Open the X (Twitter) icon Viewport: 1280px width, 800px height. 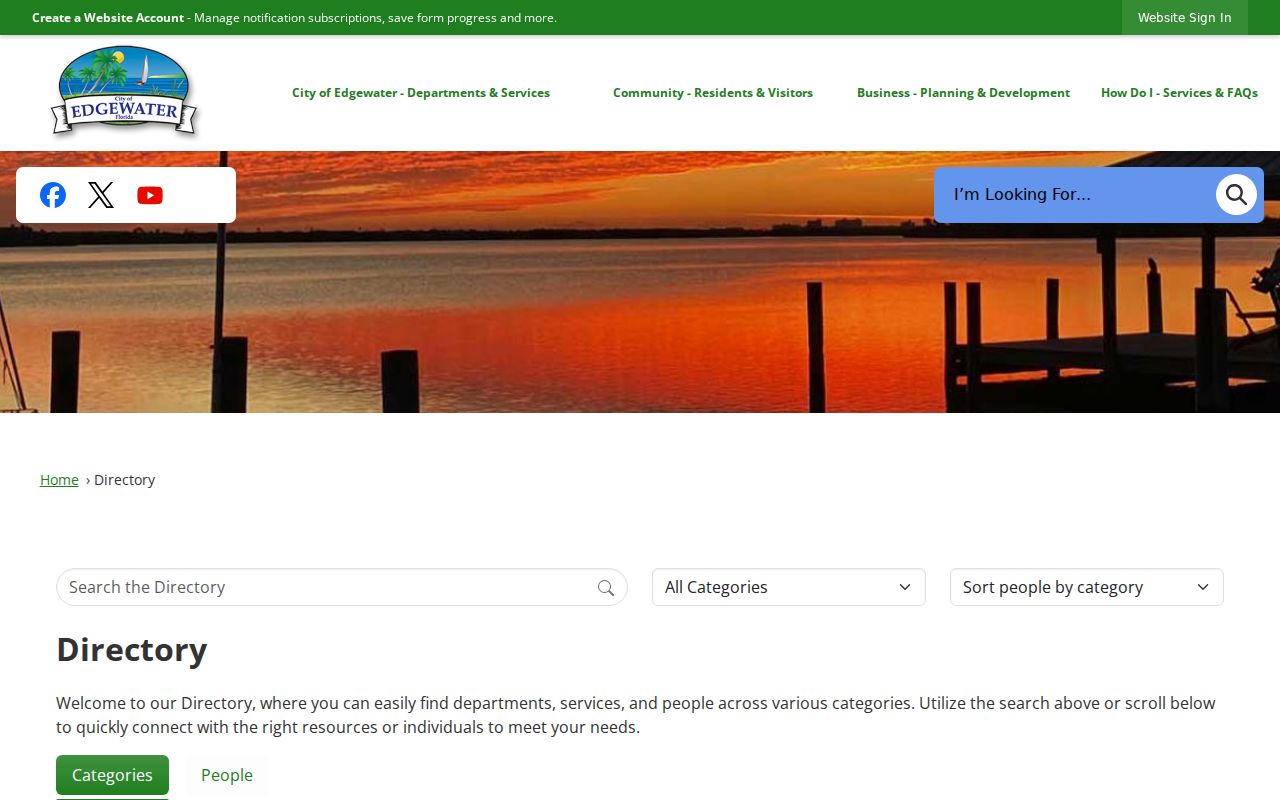pos(101,195)
